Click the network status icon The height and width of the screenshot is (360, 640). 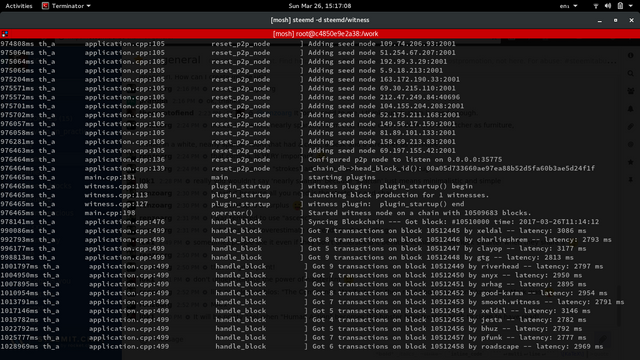(596, 6)
